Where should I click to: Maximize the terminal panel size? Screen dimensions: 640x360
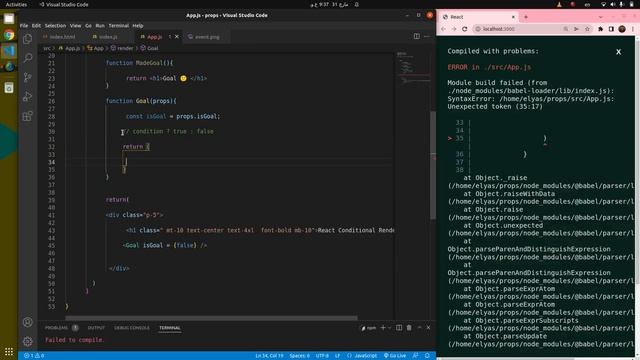tap(419, 328)
